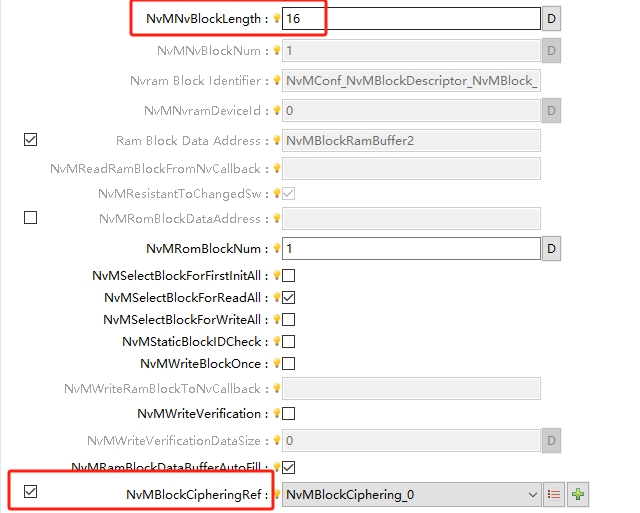This screenshot has width=640, height=513.
Task: Click the lightbulb icon beside NvMSelectBlockForReadAll
Action: tap(276, 298)
